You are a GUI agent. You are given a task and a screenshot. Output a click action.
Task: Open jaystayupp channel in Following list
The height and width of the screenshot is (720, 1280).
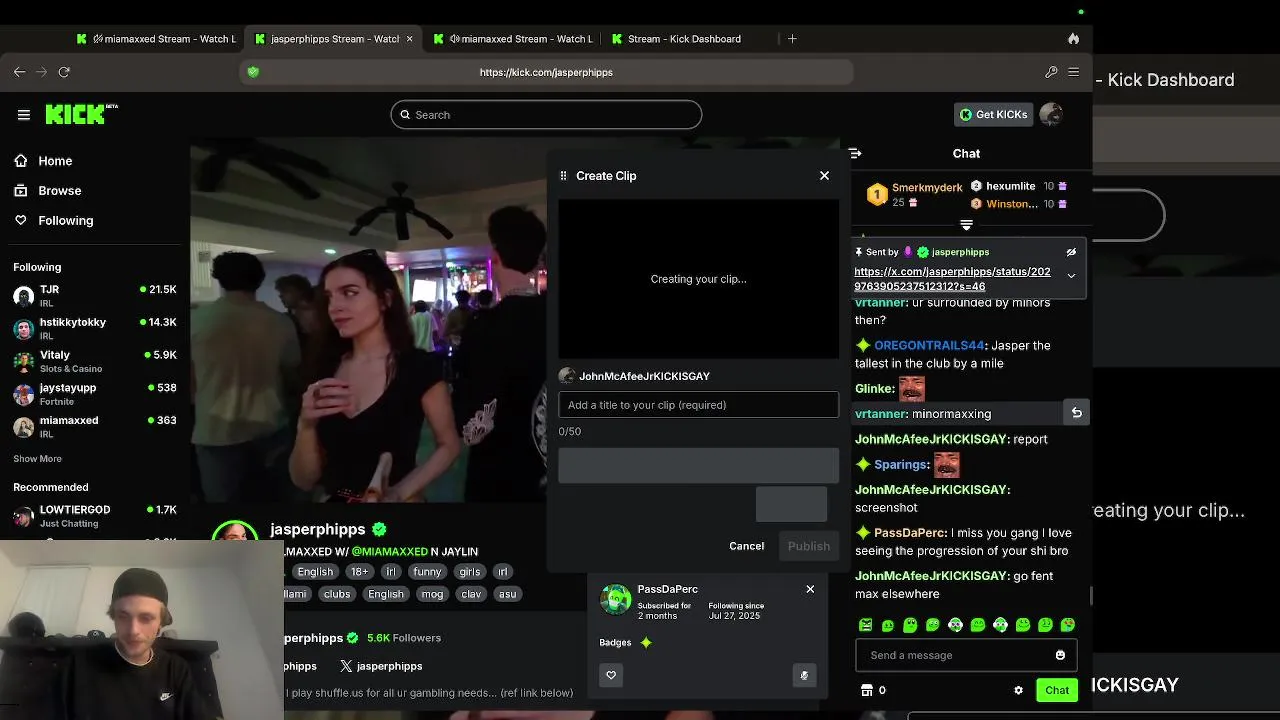coord(95,394)
